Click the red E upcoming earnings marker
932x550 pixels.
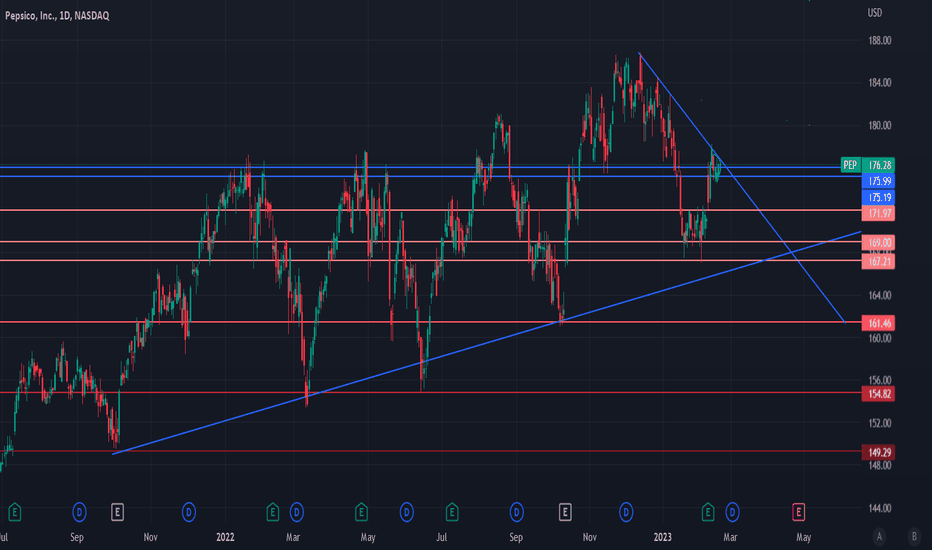(798, 511)
